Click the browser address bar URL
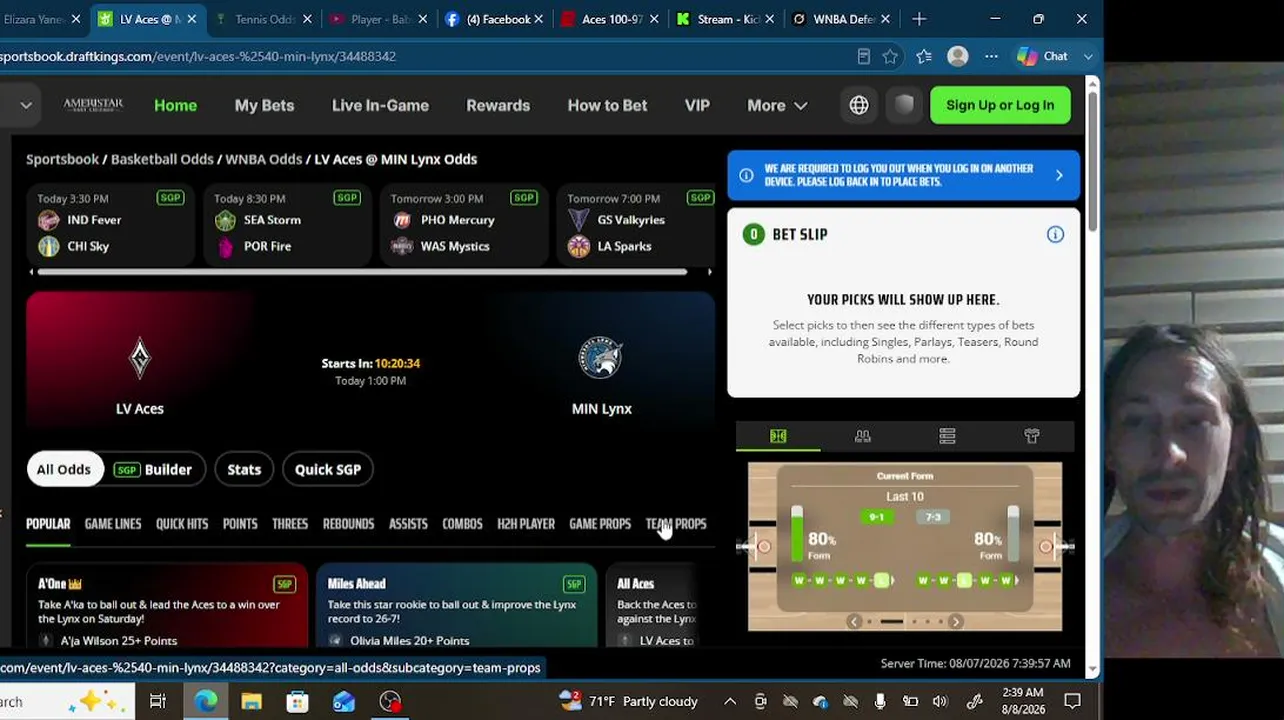The image size is (1284, 720). pos(198,56)
